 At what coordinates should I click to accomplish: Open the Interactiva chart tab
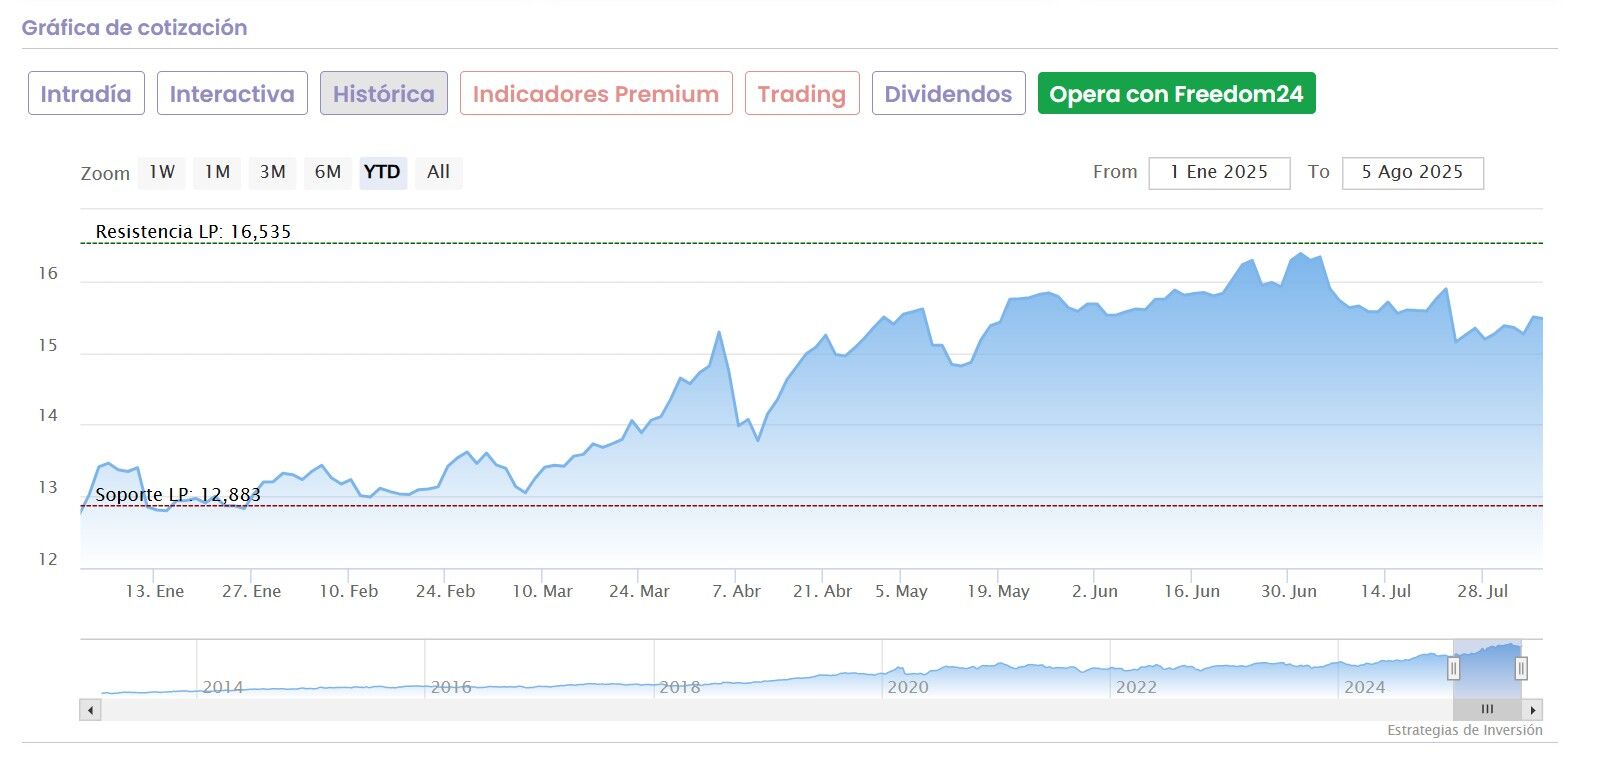pyautogui.click(x=232, y=94)
